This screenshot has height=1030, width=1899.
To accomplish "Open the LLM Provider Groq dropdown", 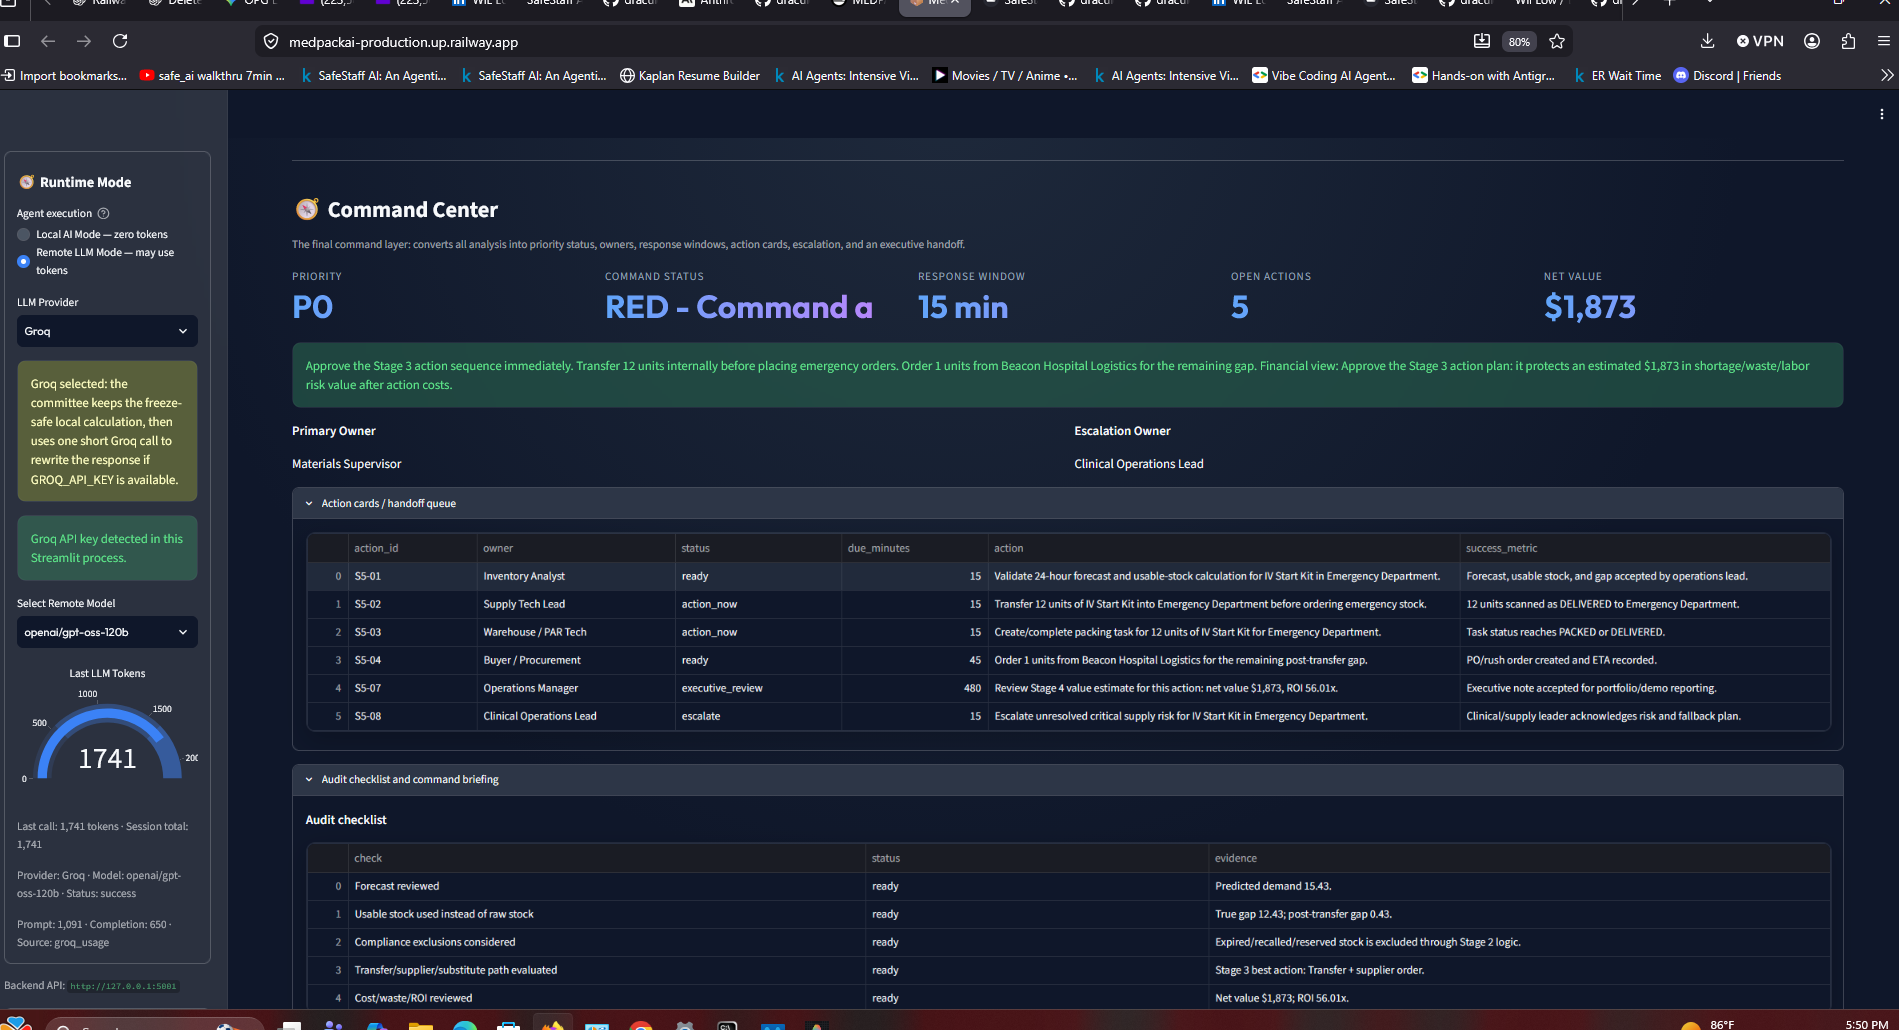I will [107, 331].
